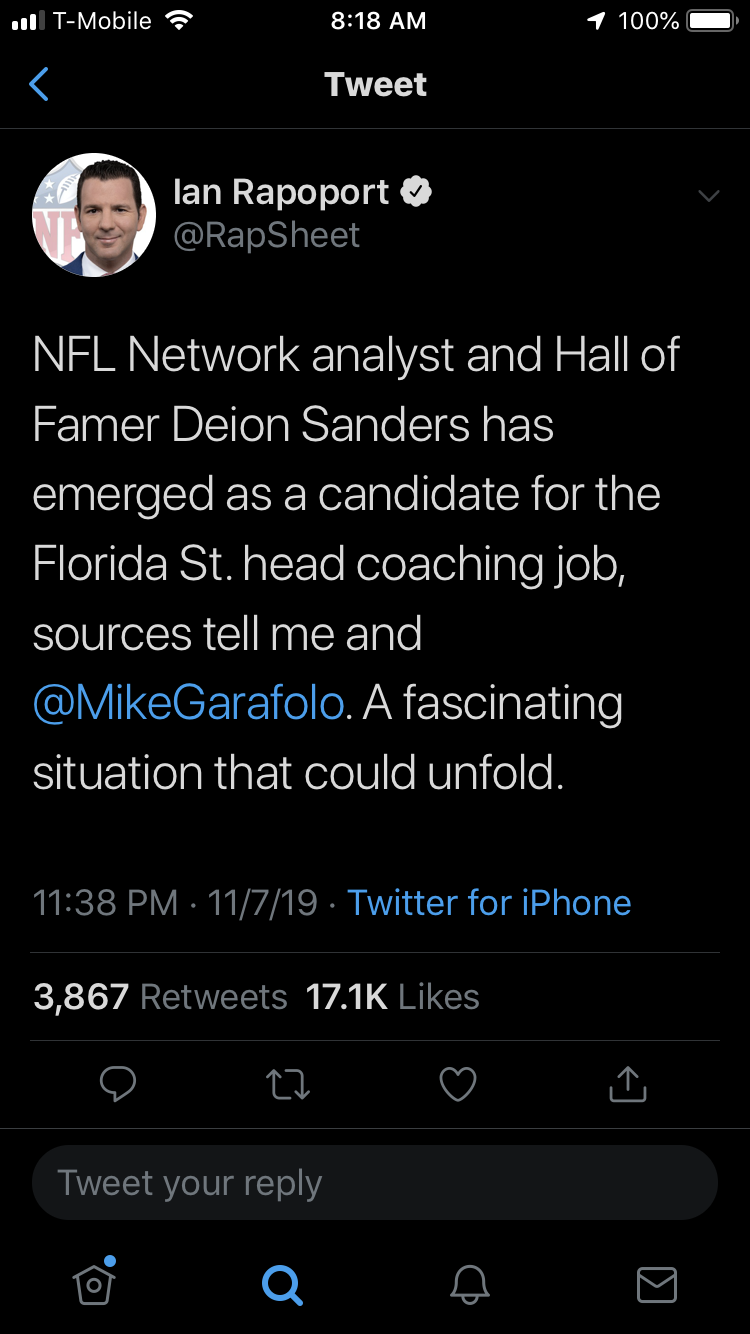The image size is (750, 1334).
Task: Open Ian Rapoport's profile picture
Action: click(95, 214)
